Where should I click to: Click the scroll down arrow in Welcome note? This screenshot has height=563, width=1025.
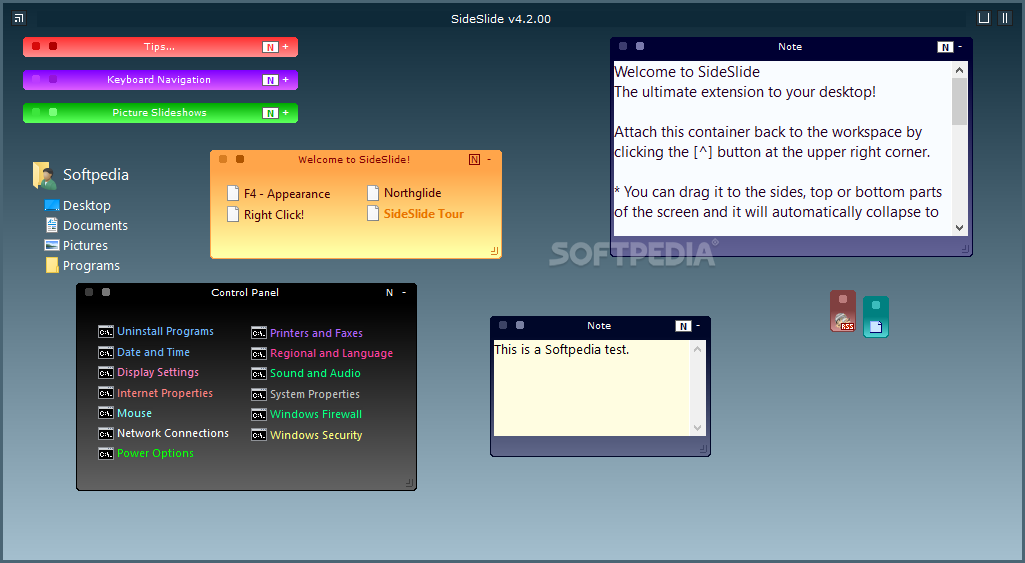960,228
